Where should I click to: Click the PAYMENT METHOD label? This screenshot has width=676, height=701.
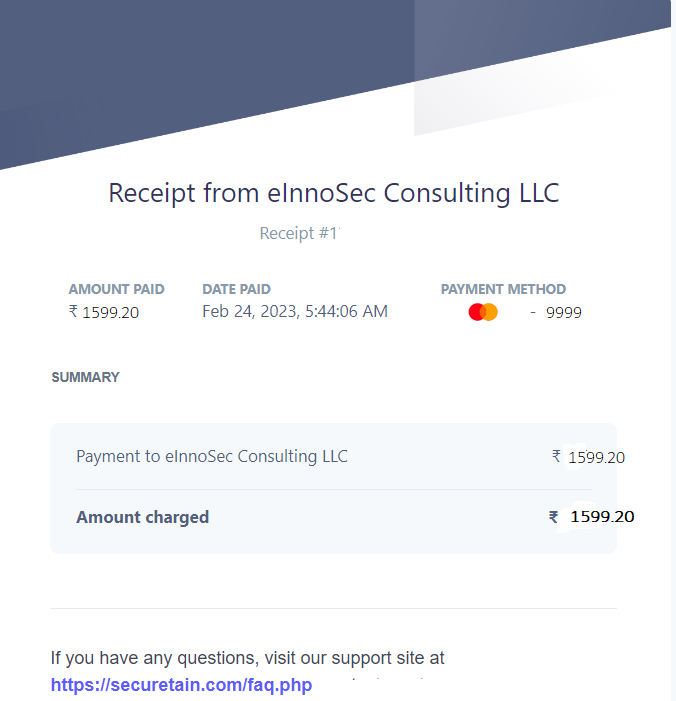coord(503,289)
